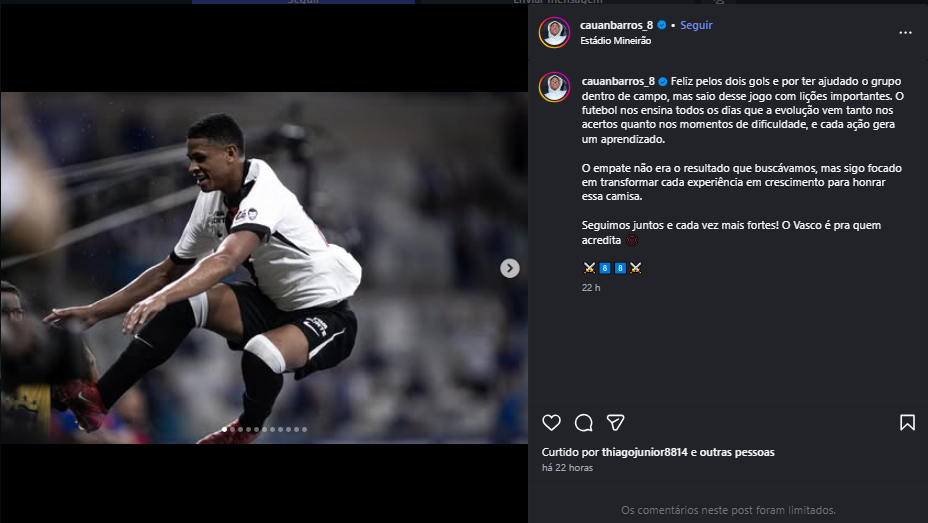Click the profile avatar beside the caption
This screenshot has width=928, height=523.
pyautogui.click(x=554, y=87)
